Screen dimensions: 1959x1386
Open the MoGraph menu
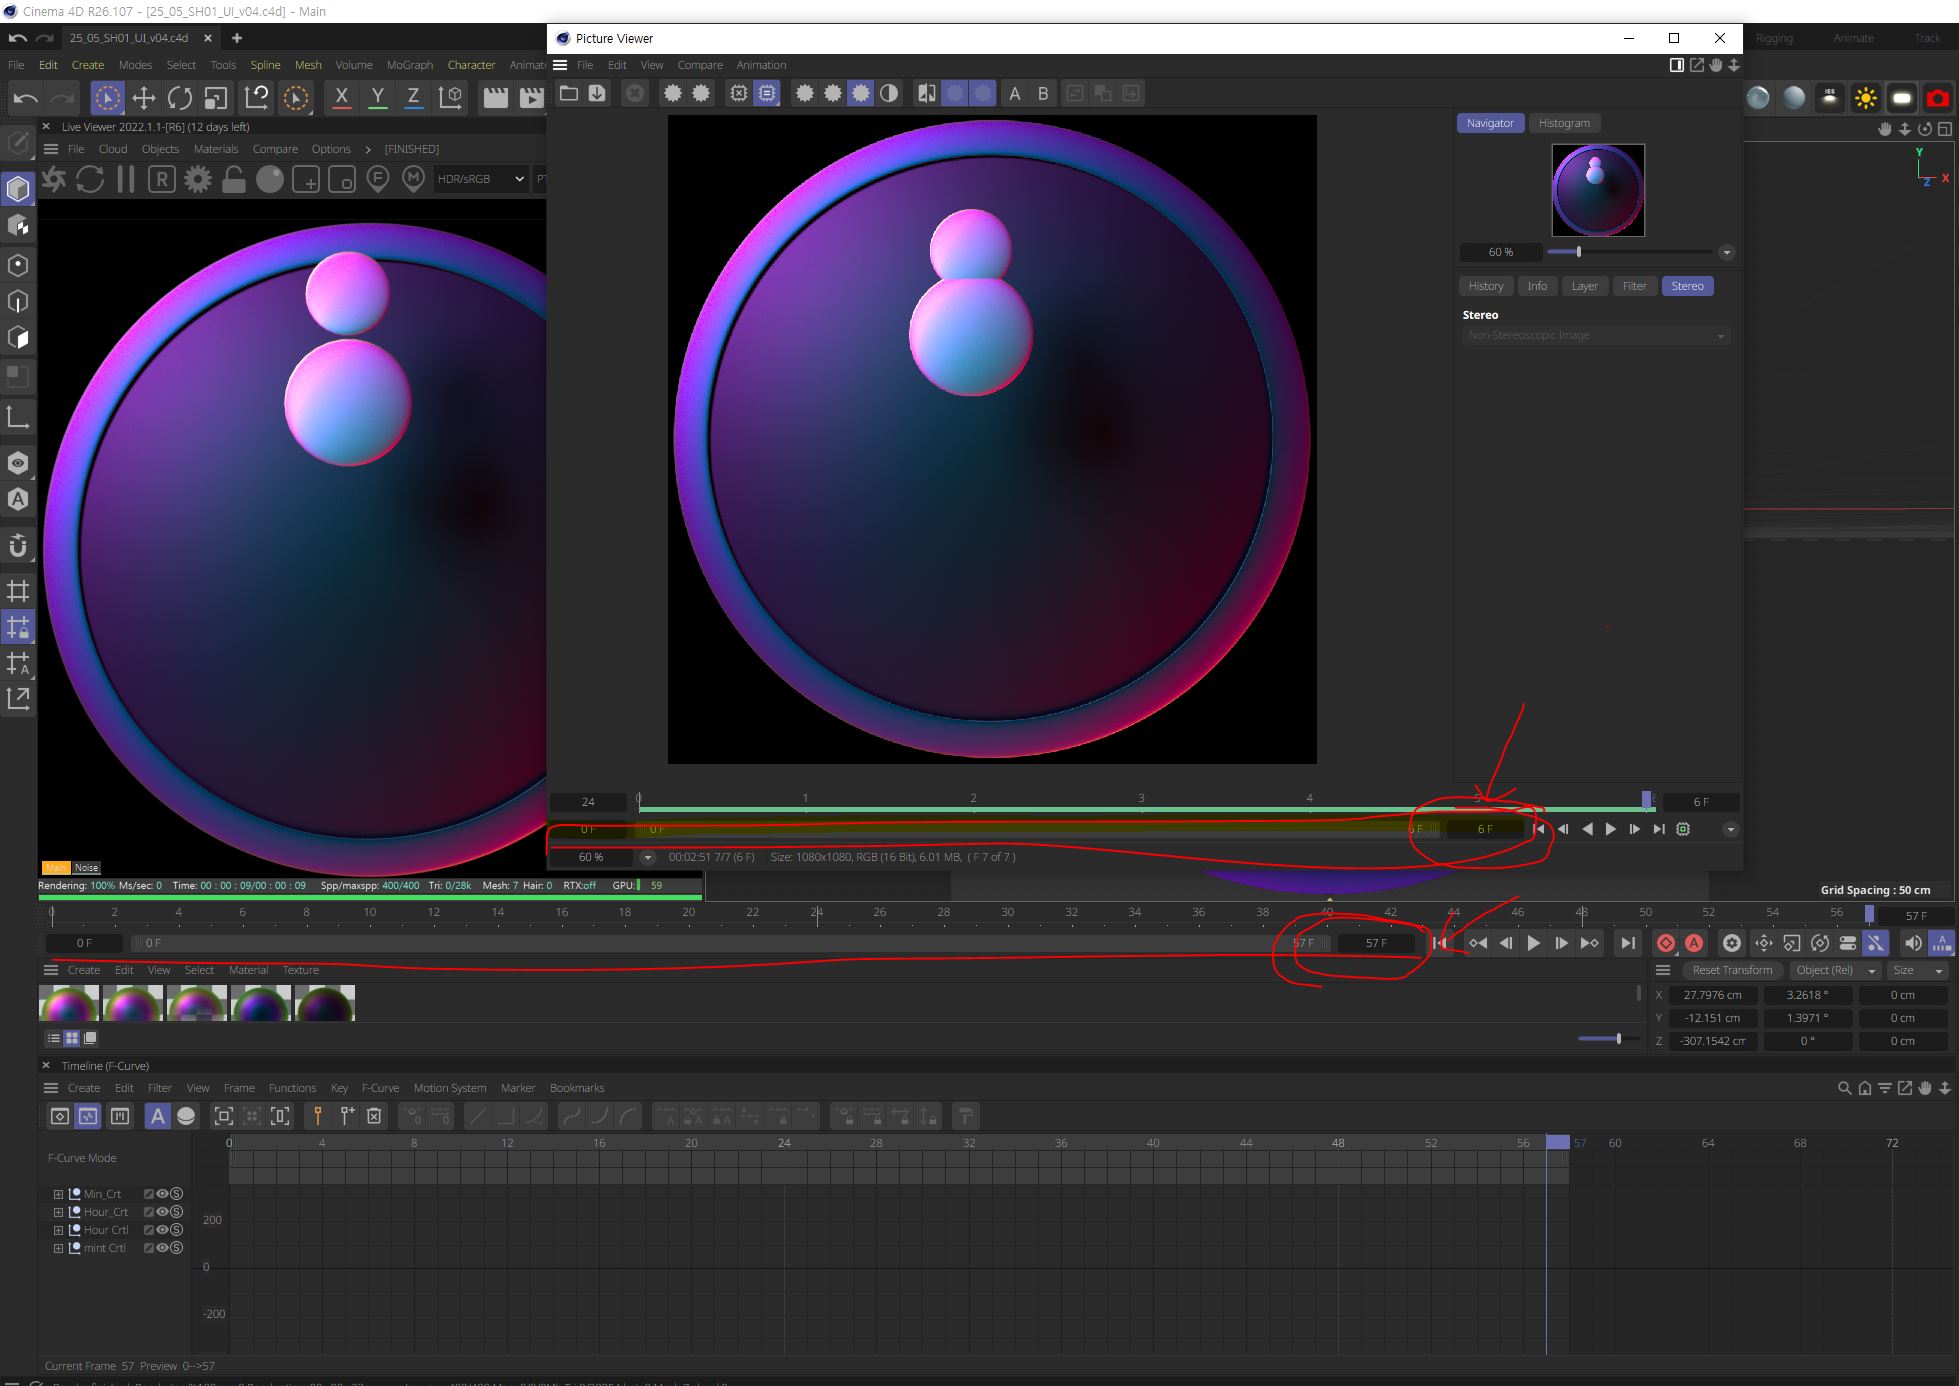(x=410, y=65)
